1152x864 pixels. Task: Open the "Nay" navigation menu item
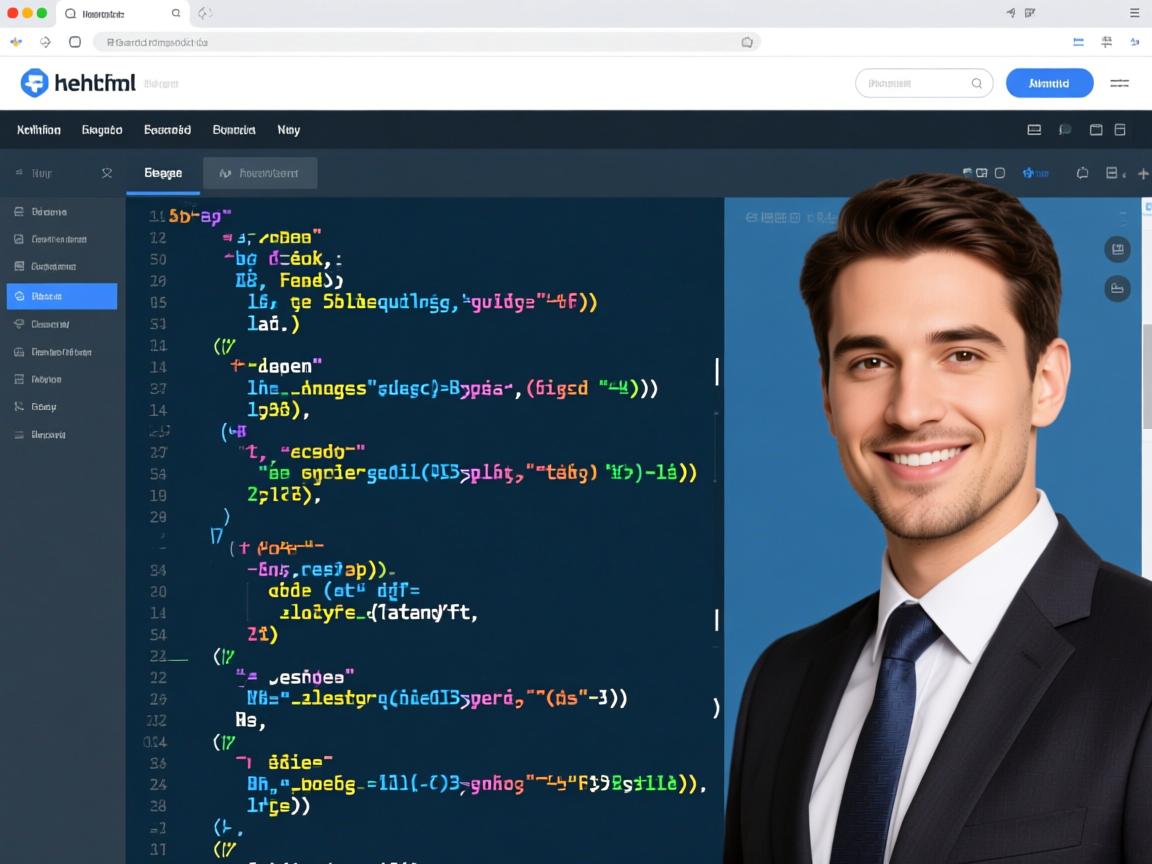coord(288,130)
